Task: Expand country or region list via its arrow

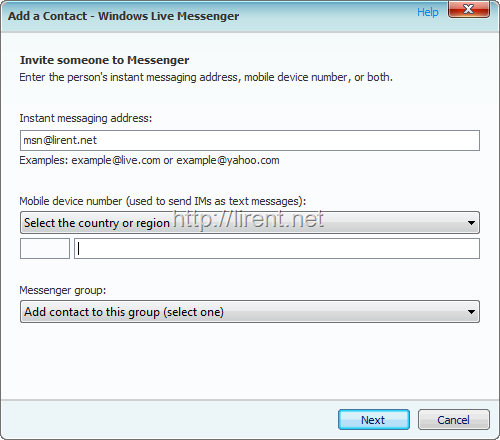Action: pyautogui.click(x=471, y=223)
